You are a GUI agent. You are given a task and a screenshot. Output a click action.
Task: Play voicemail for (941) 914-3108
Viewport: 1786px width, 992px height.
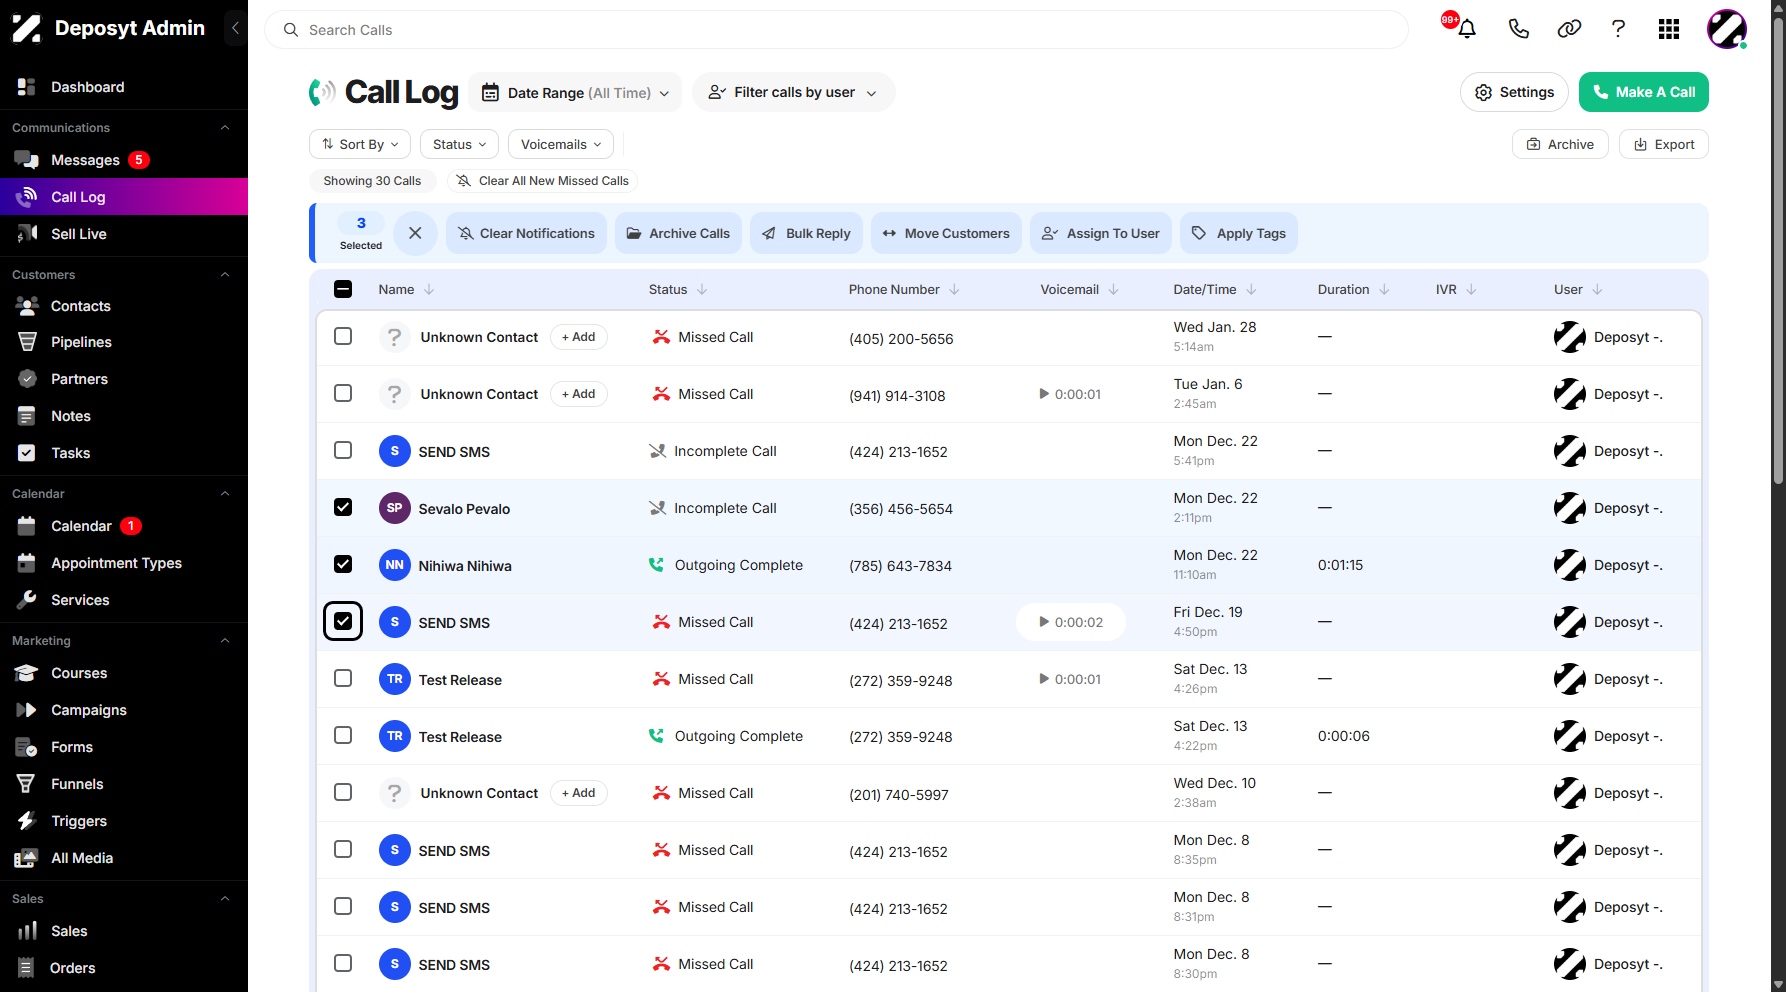point(1070,394)
